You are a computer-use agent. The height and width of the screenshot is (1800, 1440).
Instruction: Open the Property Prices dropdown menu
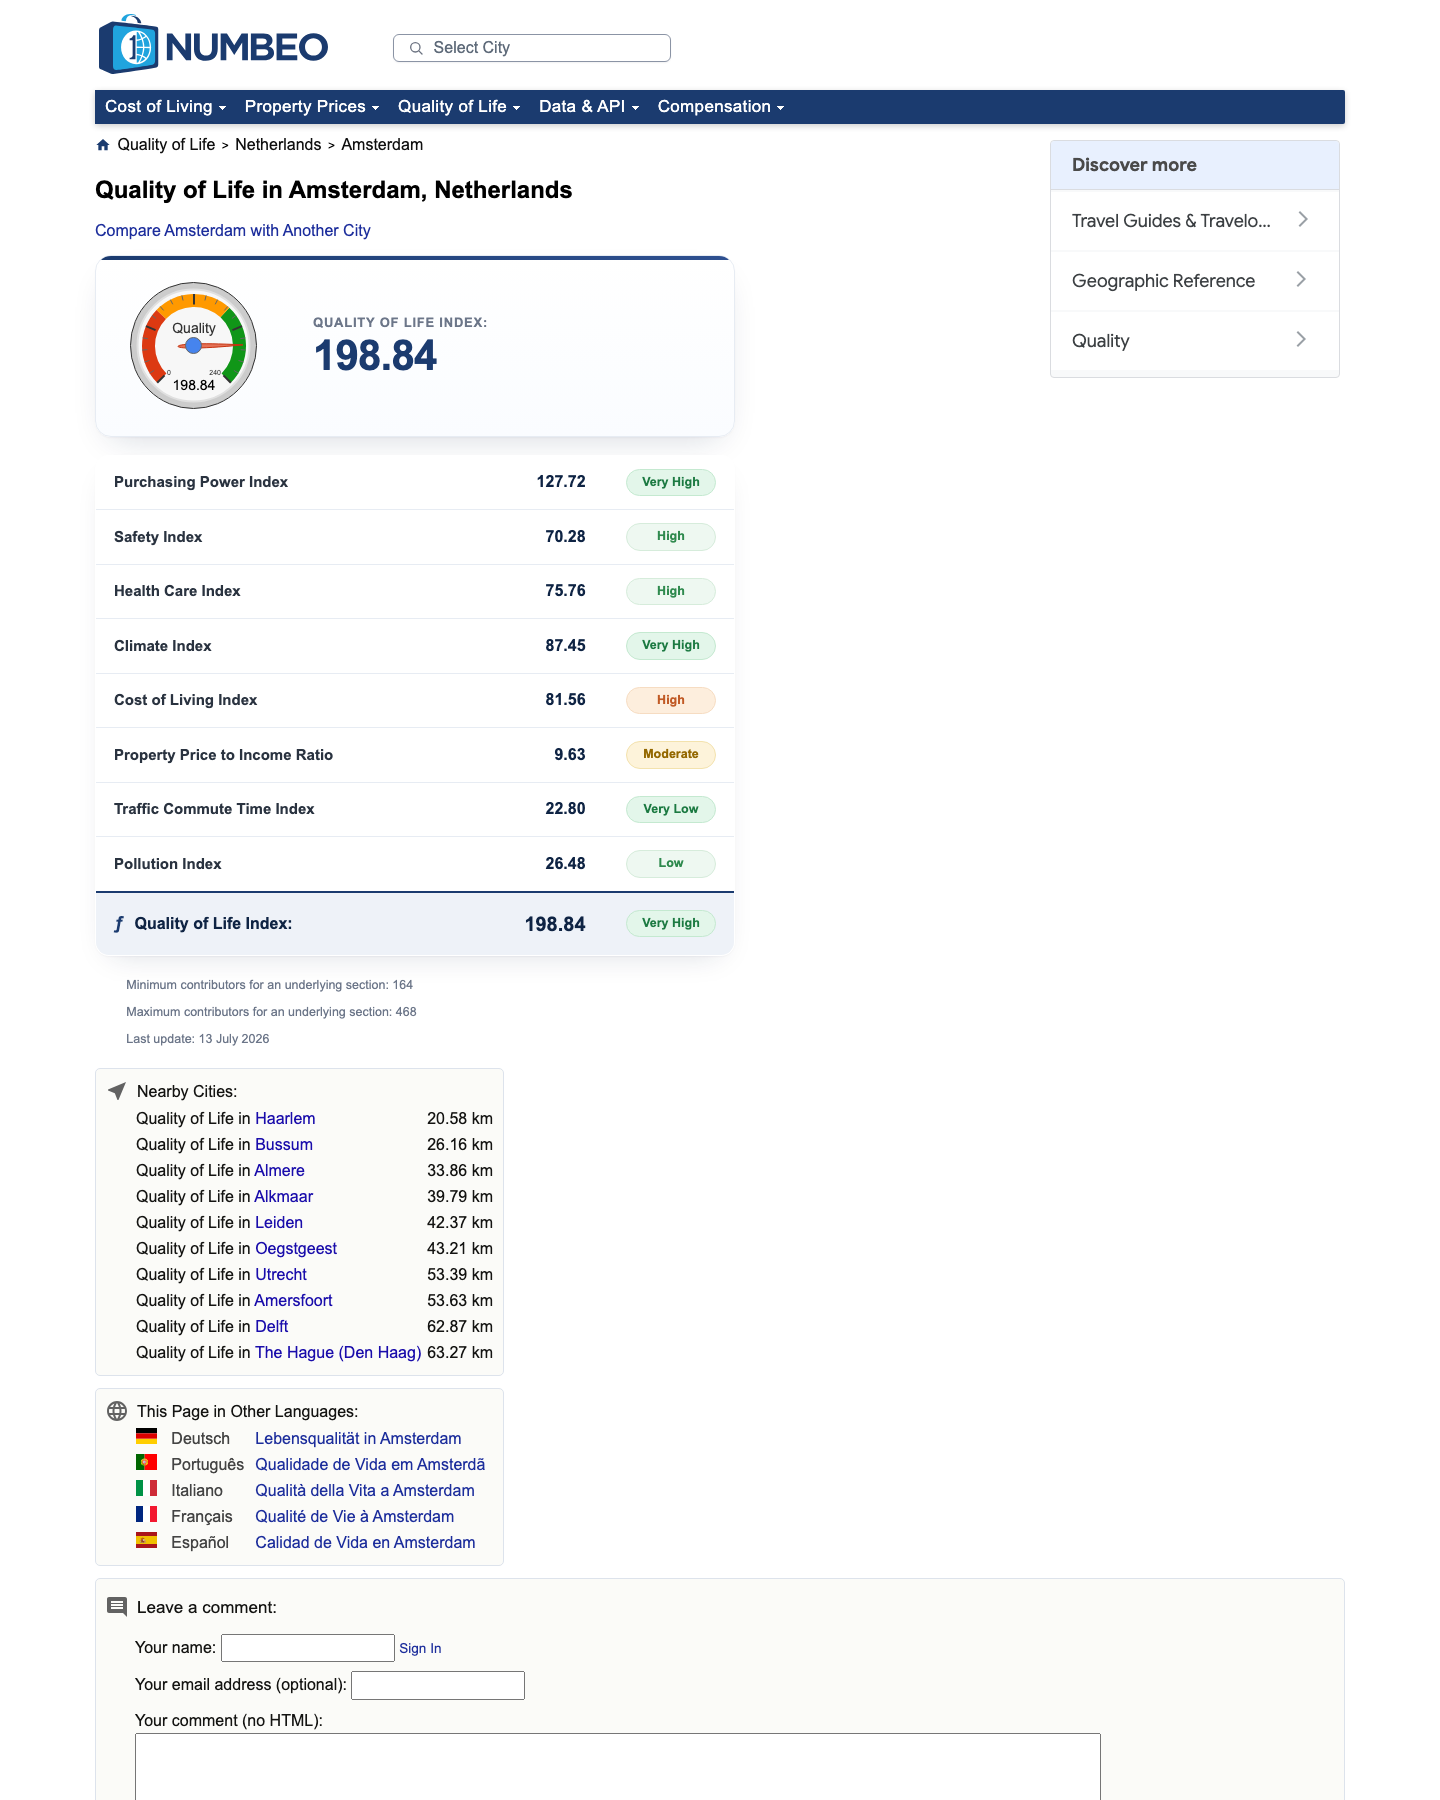pyautogui.click(x=312, y=107)
